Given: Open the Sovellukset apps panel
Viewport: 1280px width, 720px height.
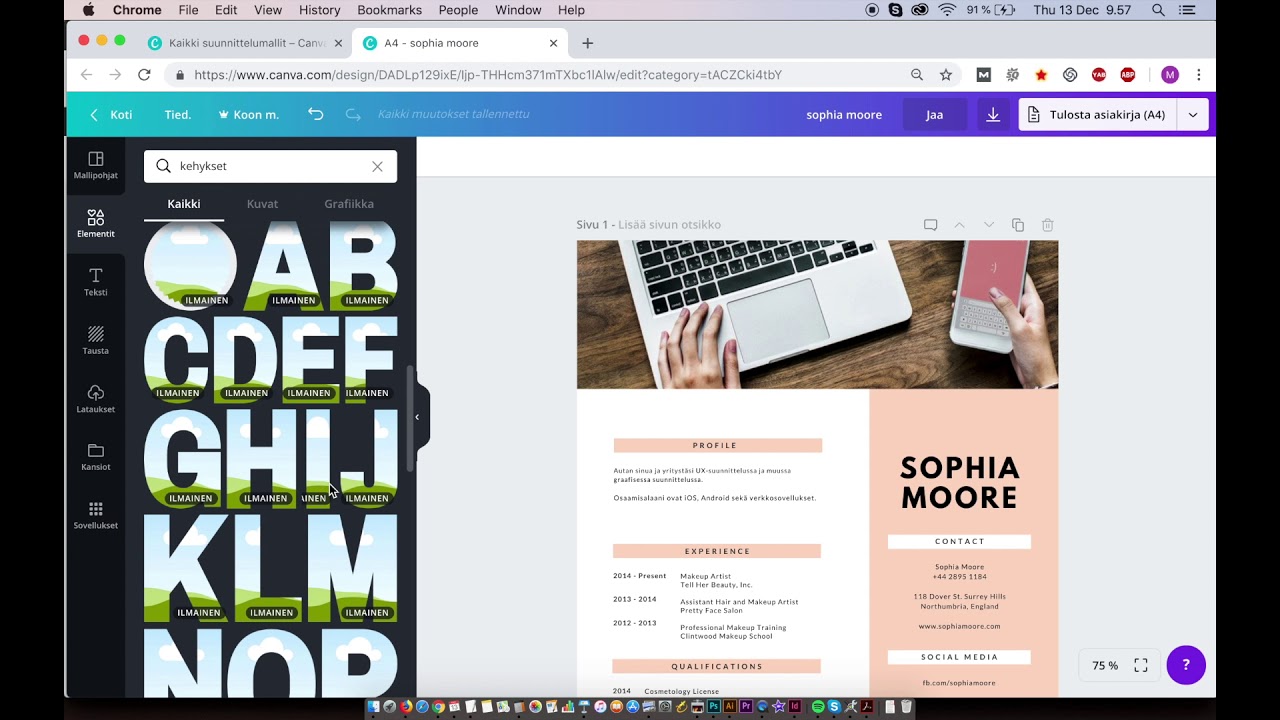Looking at the screenshot, I should click(95, 516).
